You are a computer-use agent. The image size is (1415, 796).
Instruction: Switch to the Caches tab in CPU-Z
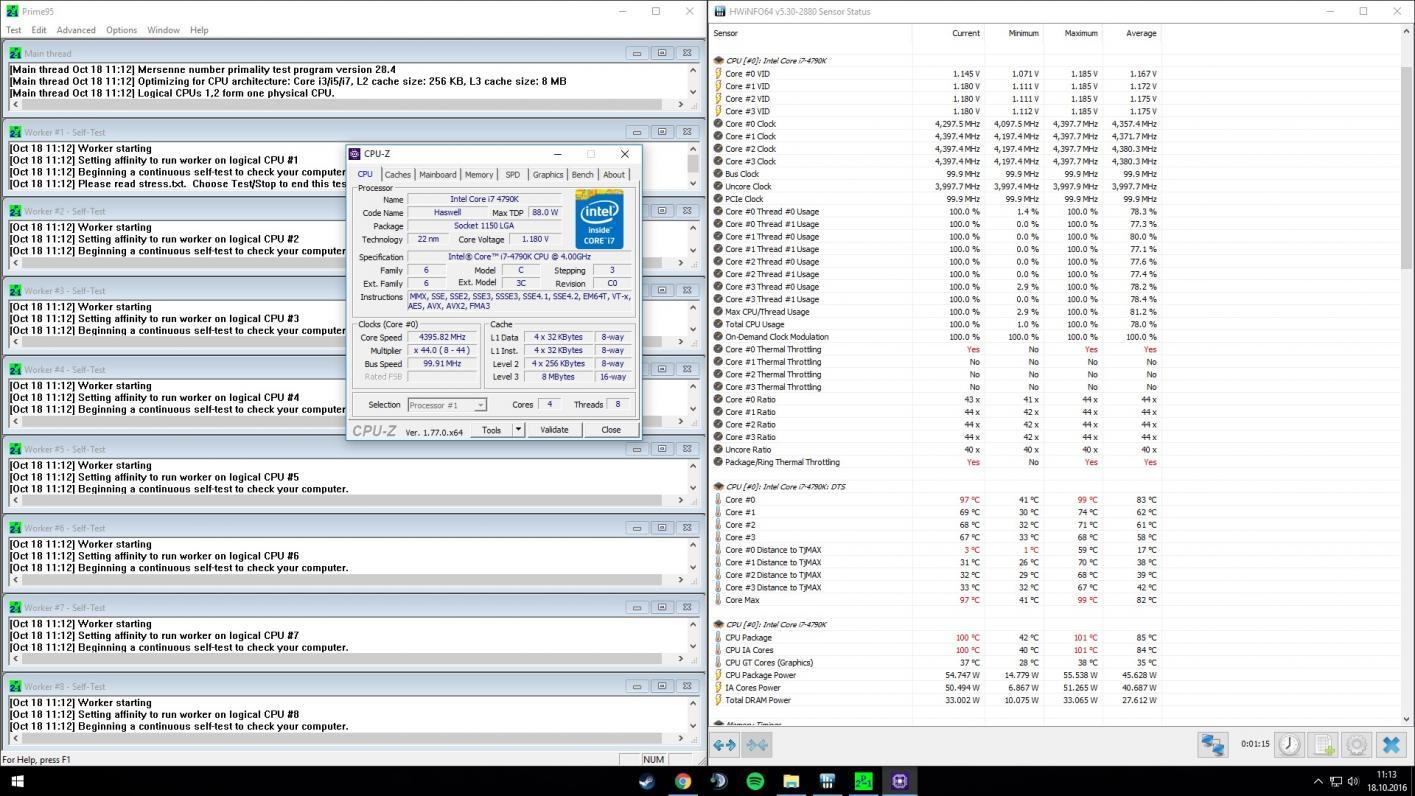[x=398, y=175]
